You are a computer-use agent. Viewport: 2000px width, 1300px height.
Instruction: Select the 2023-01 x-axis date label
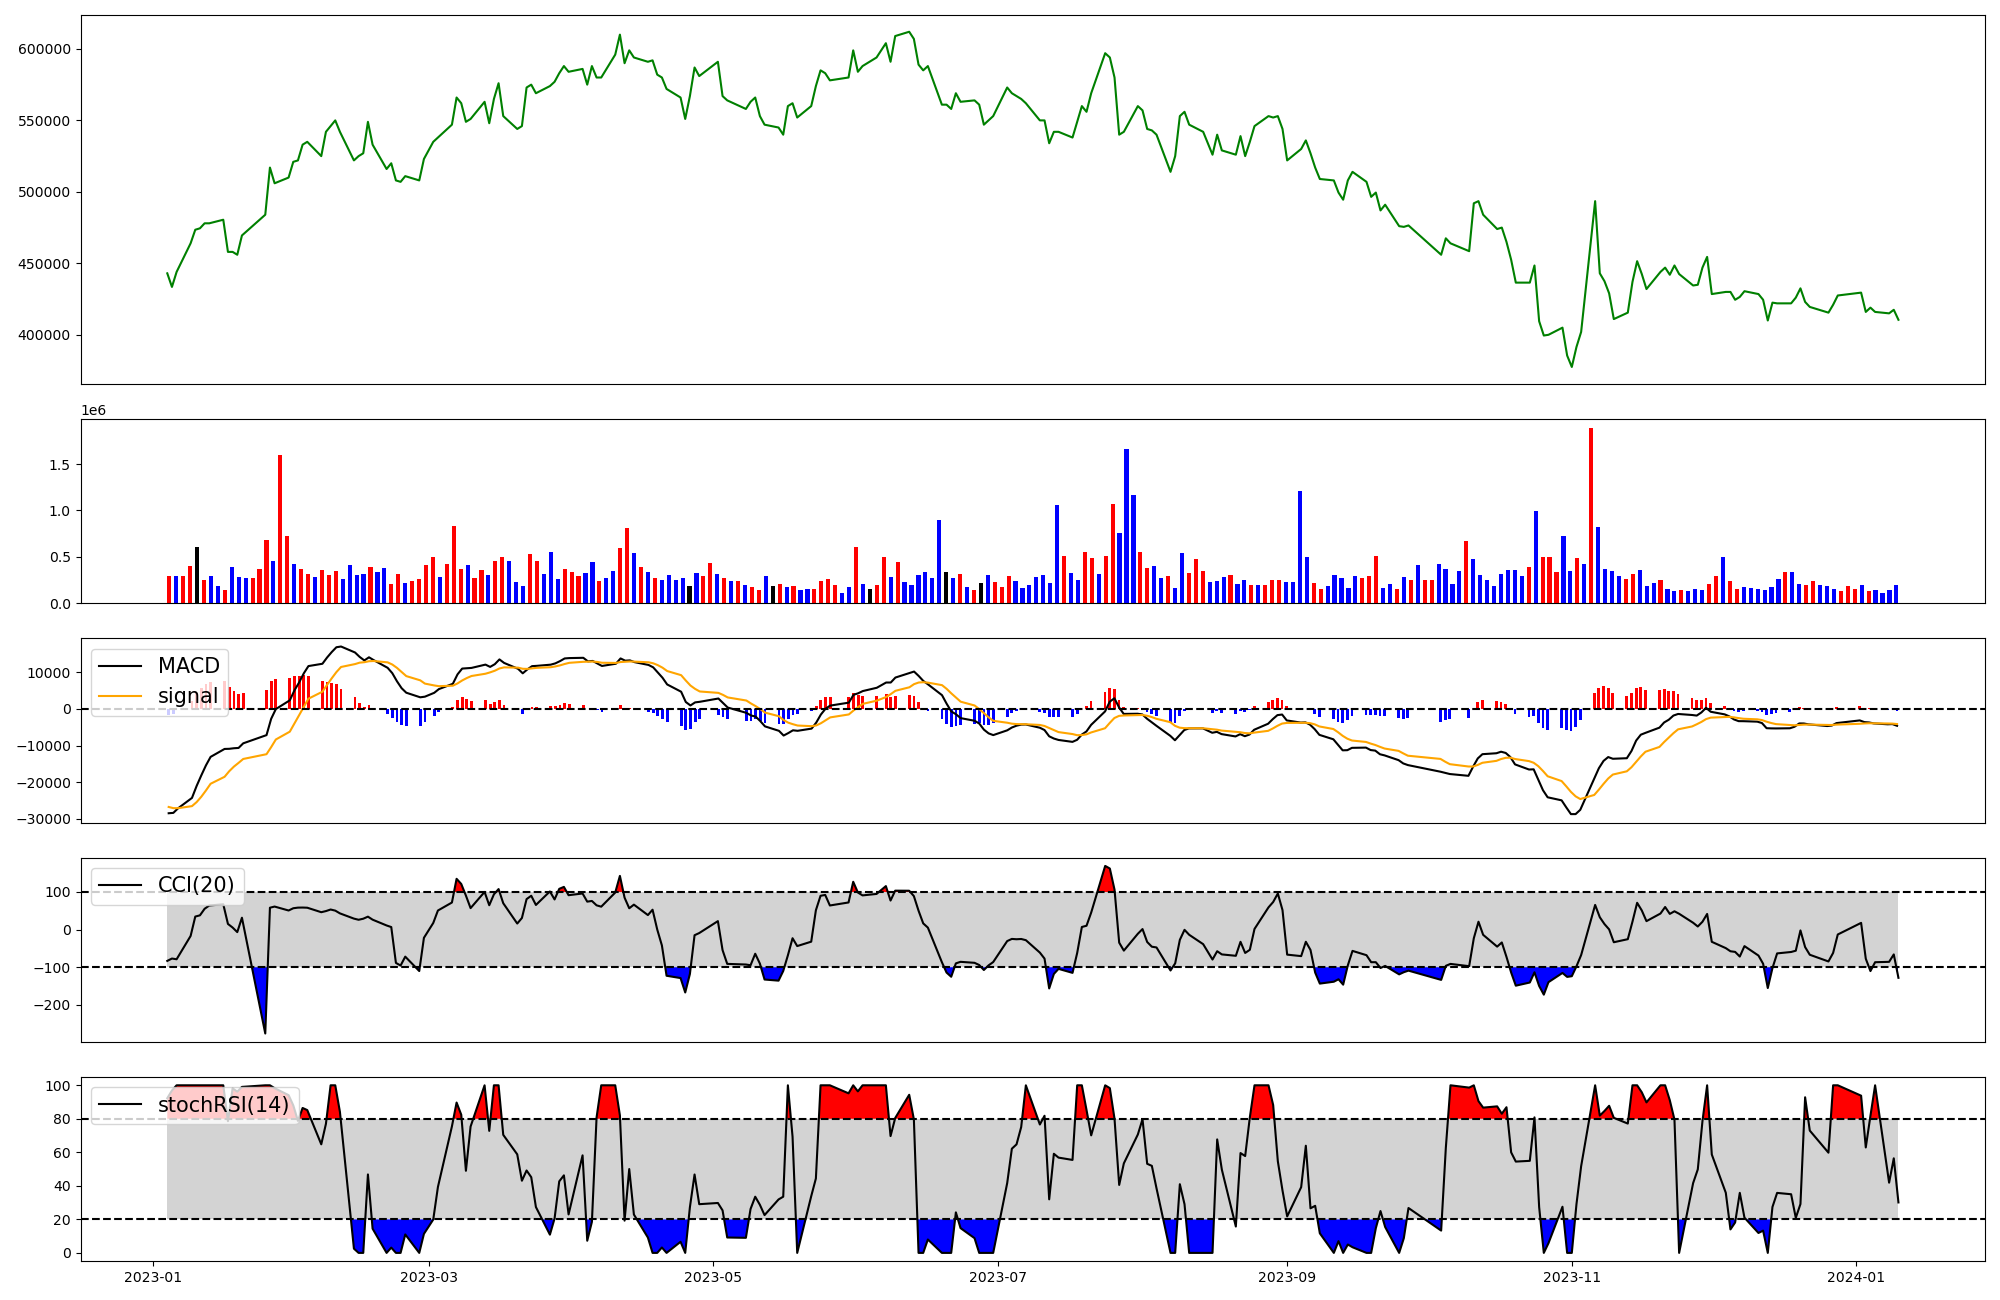[153, 1277]
